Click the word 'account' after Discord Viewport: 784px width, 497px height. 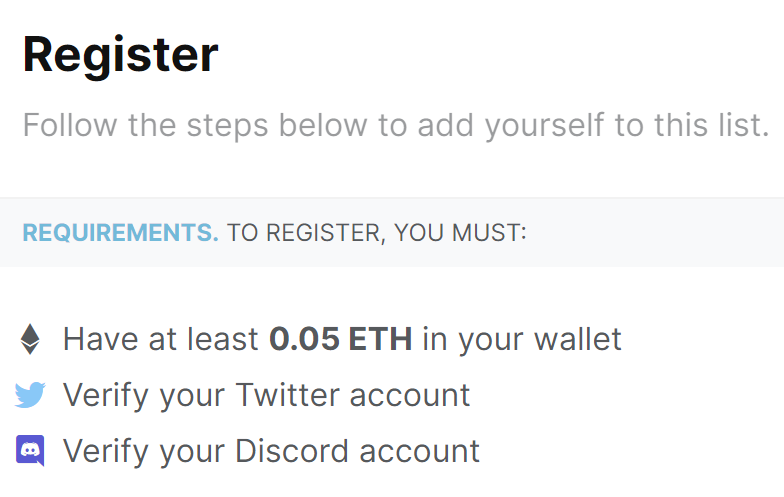click(x=420, y=451)
